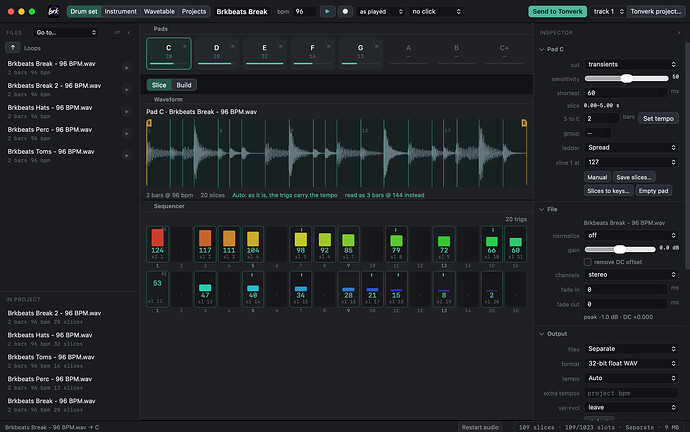Select empty pad C+

click(x=504, y=54)
